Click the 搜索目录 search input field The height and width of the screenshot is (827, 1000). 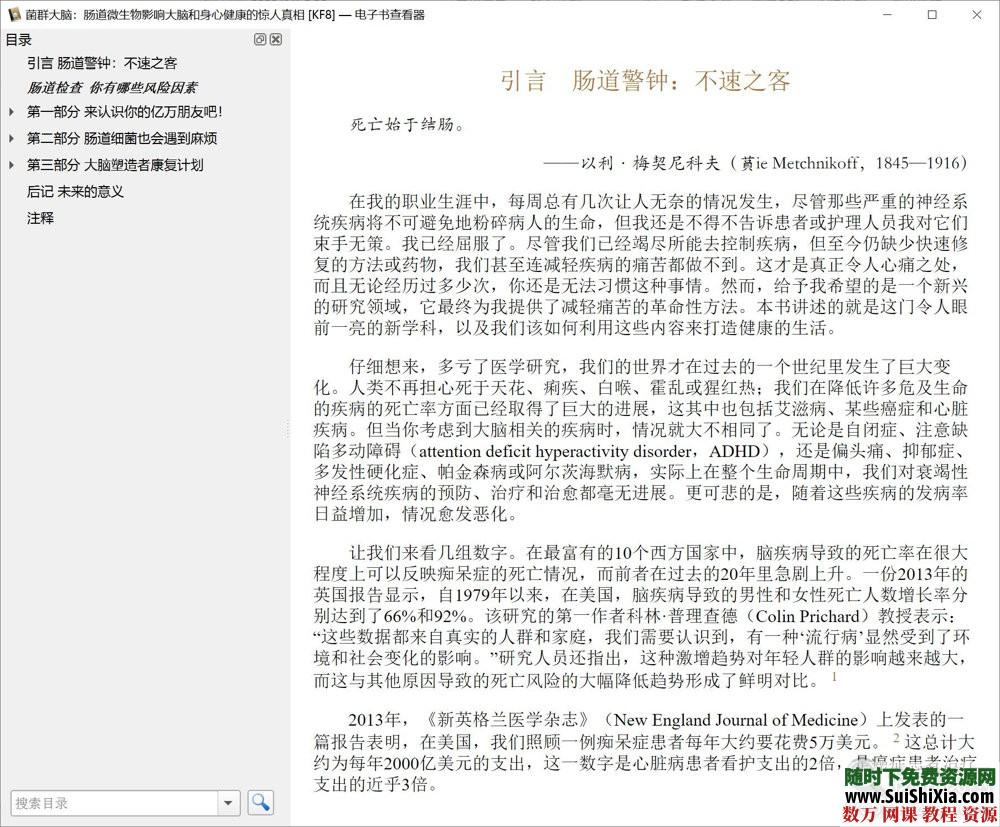click(110, 802)
